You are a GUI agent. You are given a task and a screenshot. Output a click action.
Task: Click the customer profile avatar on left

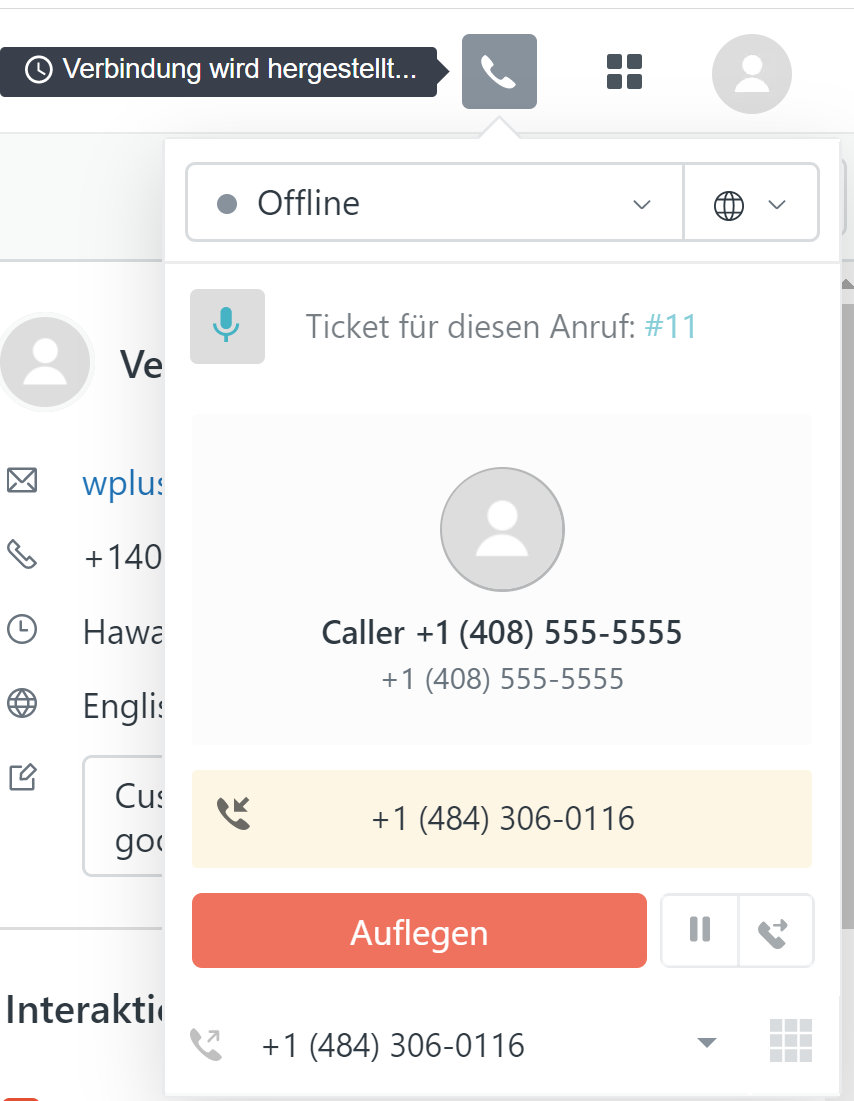click(45, 361)
